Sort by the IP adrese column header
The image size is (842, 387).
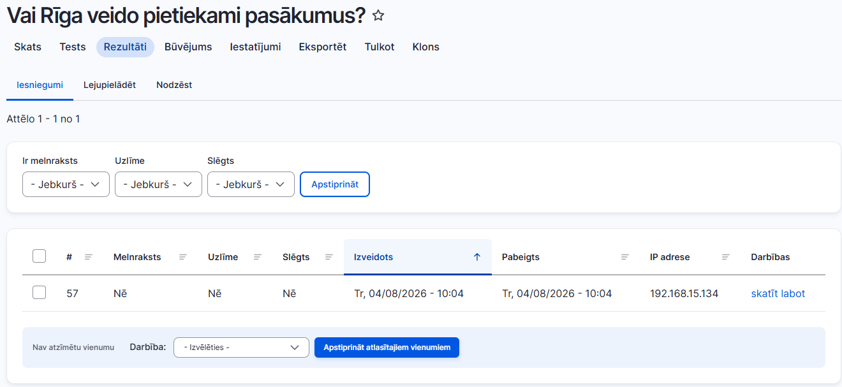click(670, 257)
